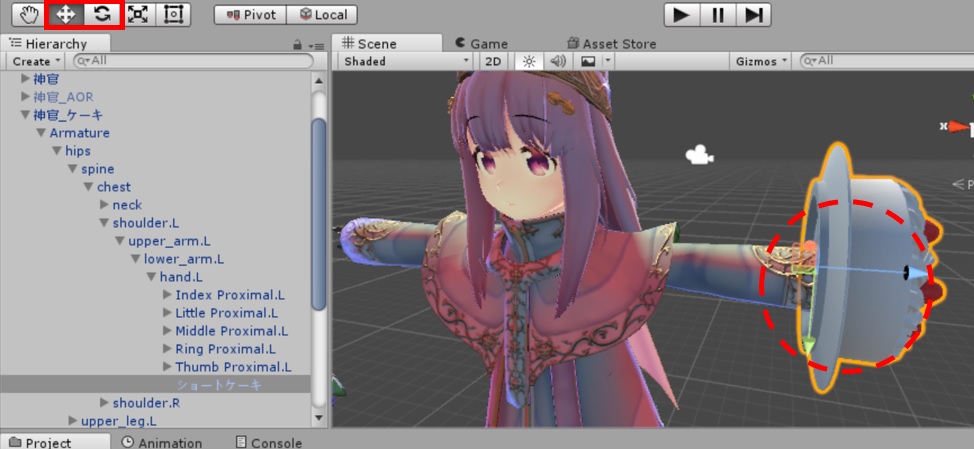Viewport: 974px width, 449px height.
Task: Toggle scene lighting sun icon
Action: [x=528, y=61]
